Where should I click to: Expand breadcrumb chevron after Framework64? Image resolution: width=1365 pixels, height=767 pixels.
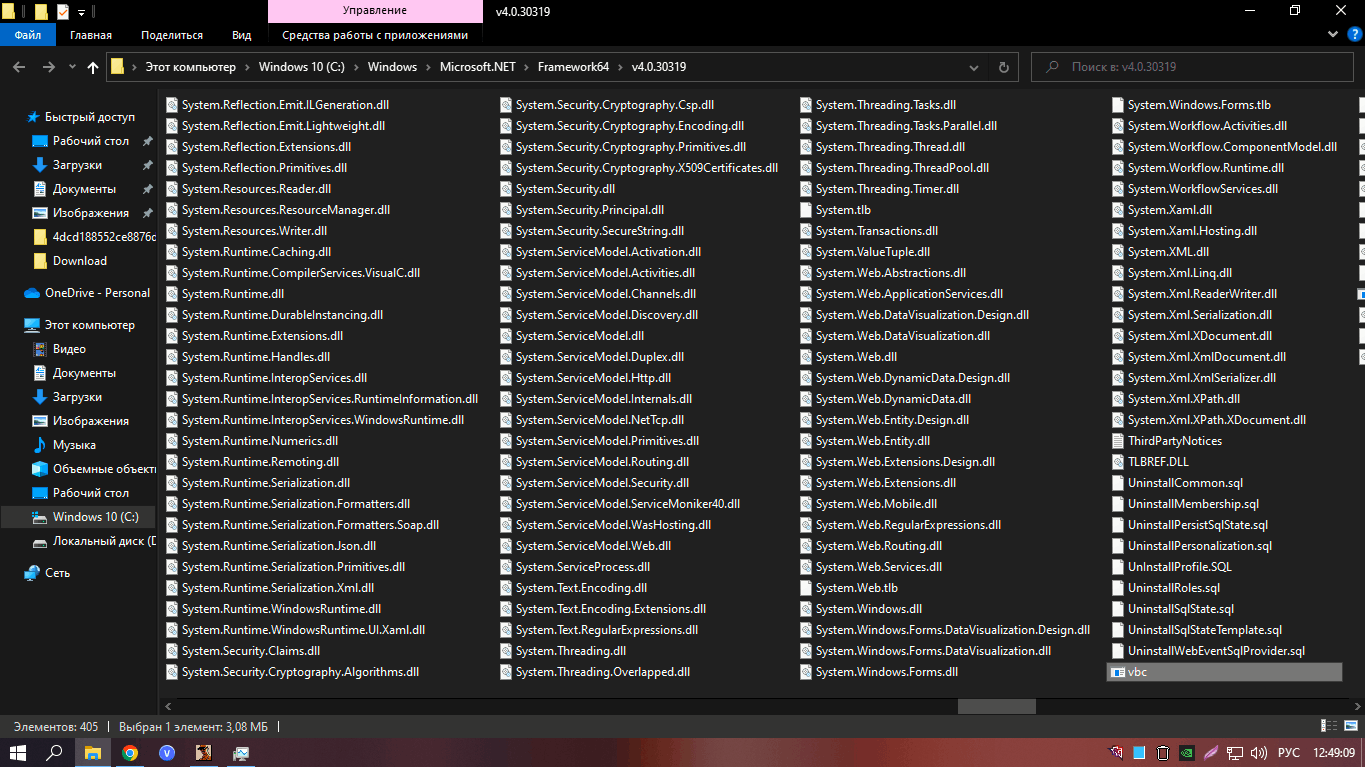click(621, 67)
